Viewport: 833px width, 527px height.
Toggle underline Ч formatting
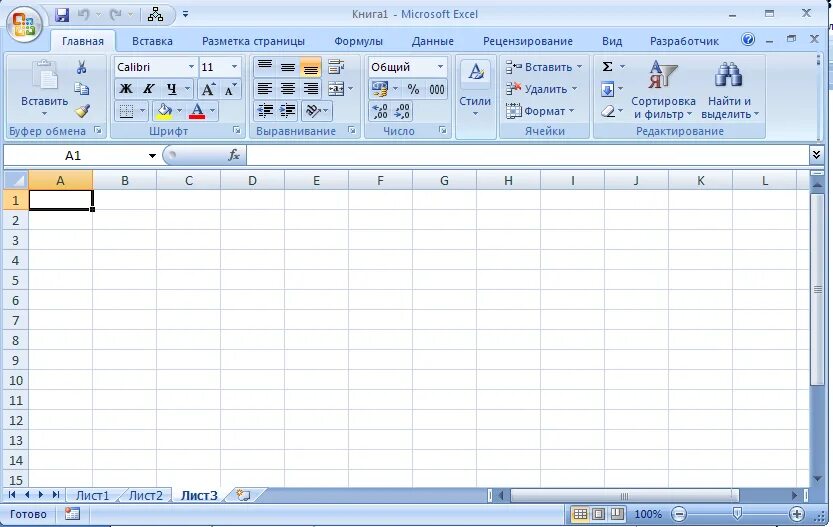(171, 89)
